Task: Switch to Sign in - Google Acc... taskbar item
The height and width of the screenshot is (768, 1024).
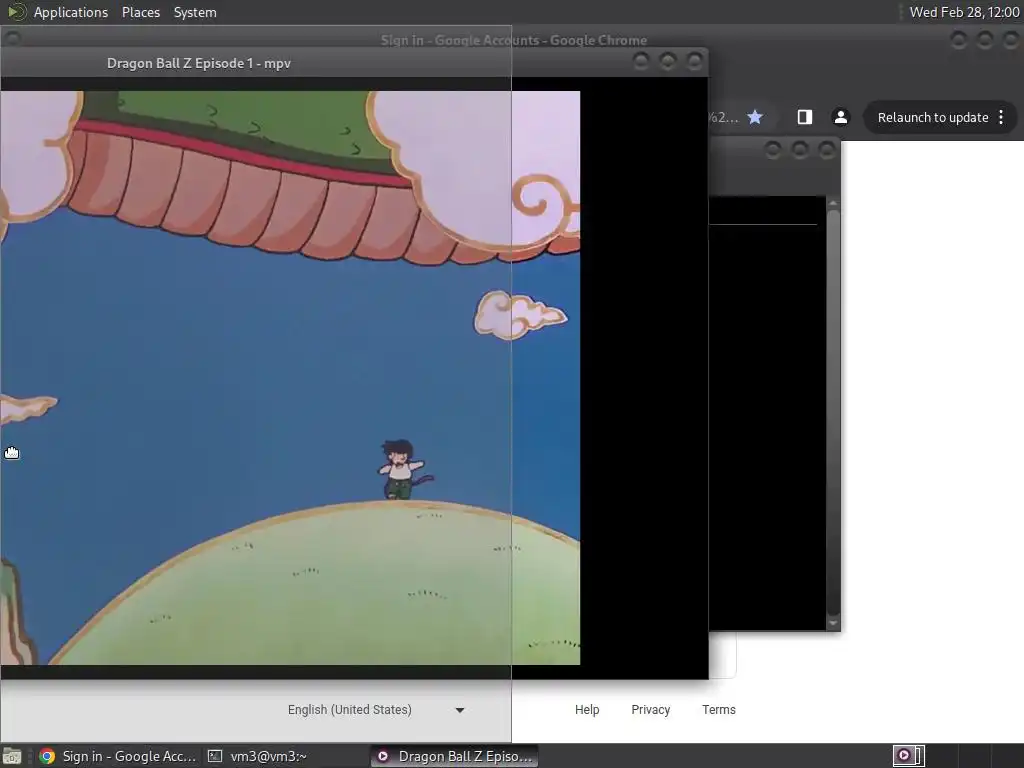Action: (x=118, y=756)
